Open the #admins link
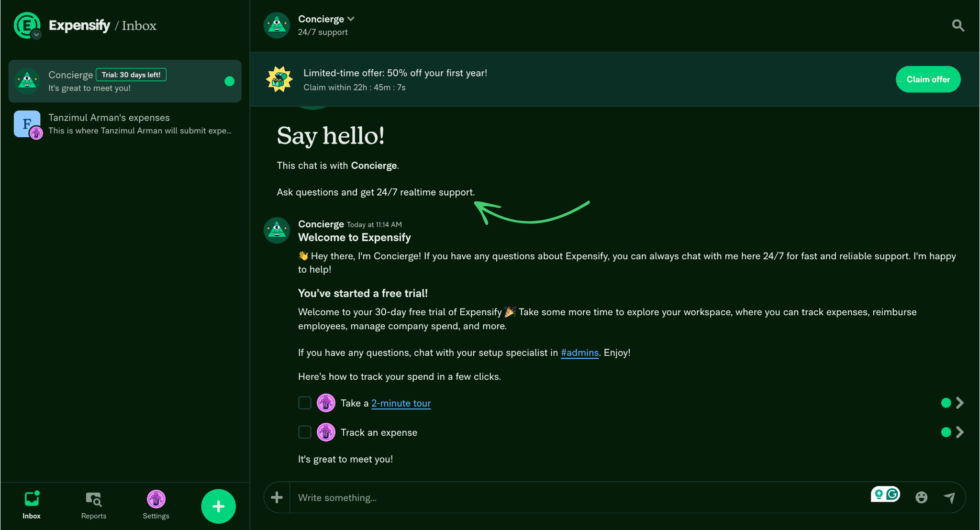Viewport: 980px width, 530px height. 579,352
